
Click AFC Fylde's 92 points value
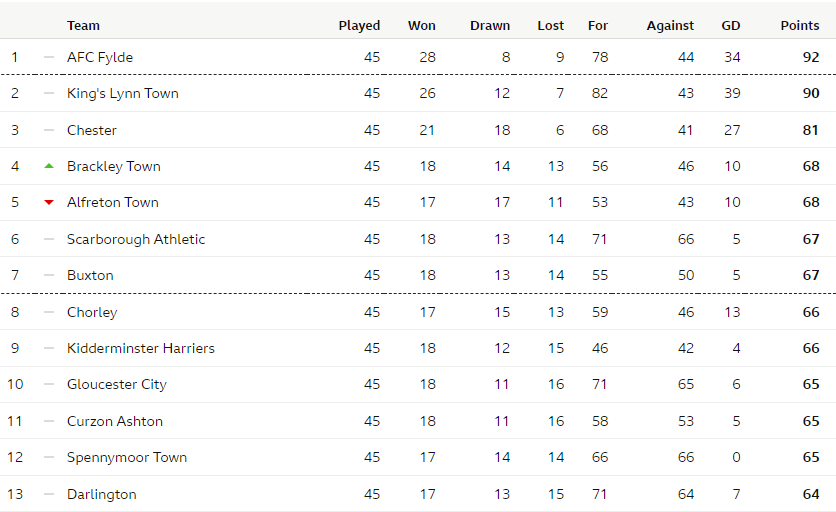click(811, 57)
